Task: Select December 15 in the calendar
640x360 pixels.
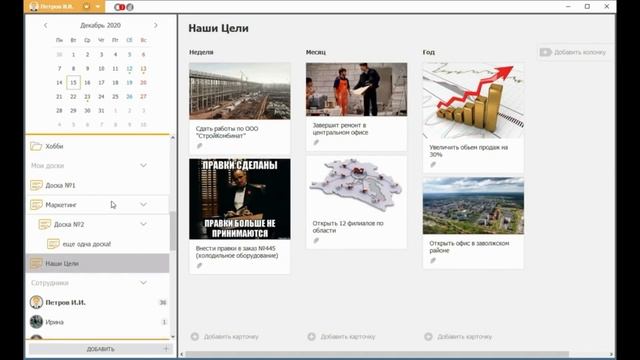Action: click(73, 82)
